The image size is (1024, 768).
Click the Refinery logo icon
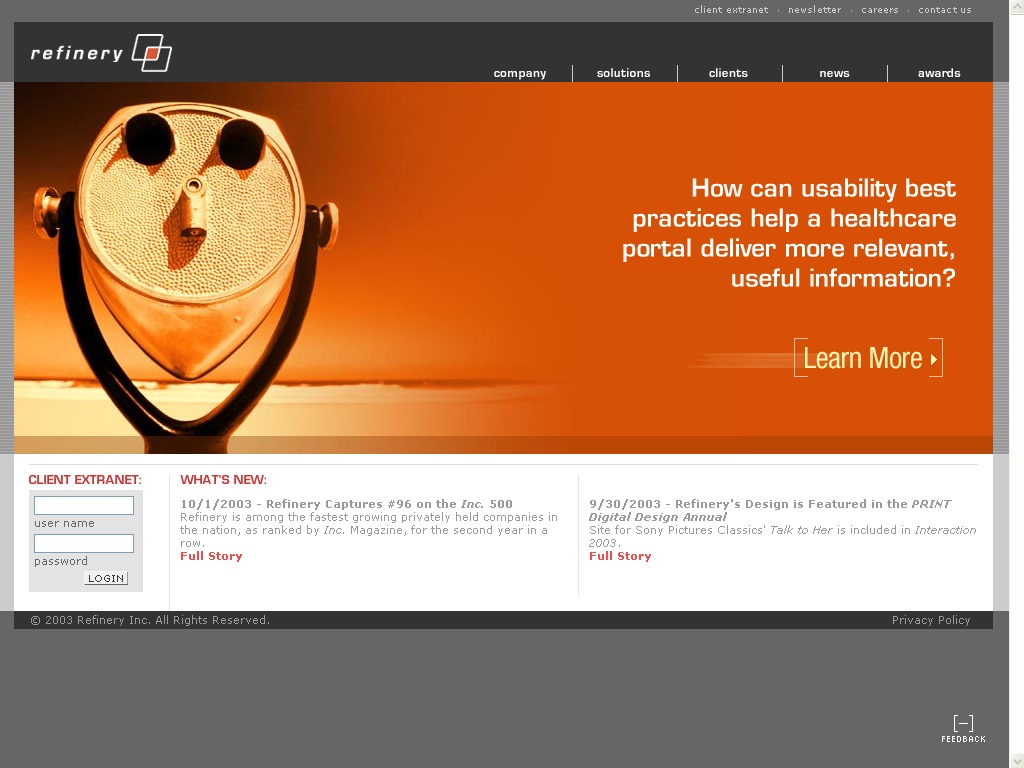pyautogui.click(x=152, y=53)
